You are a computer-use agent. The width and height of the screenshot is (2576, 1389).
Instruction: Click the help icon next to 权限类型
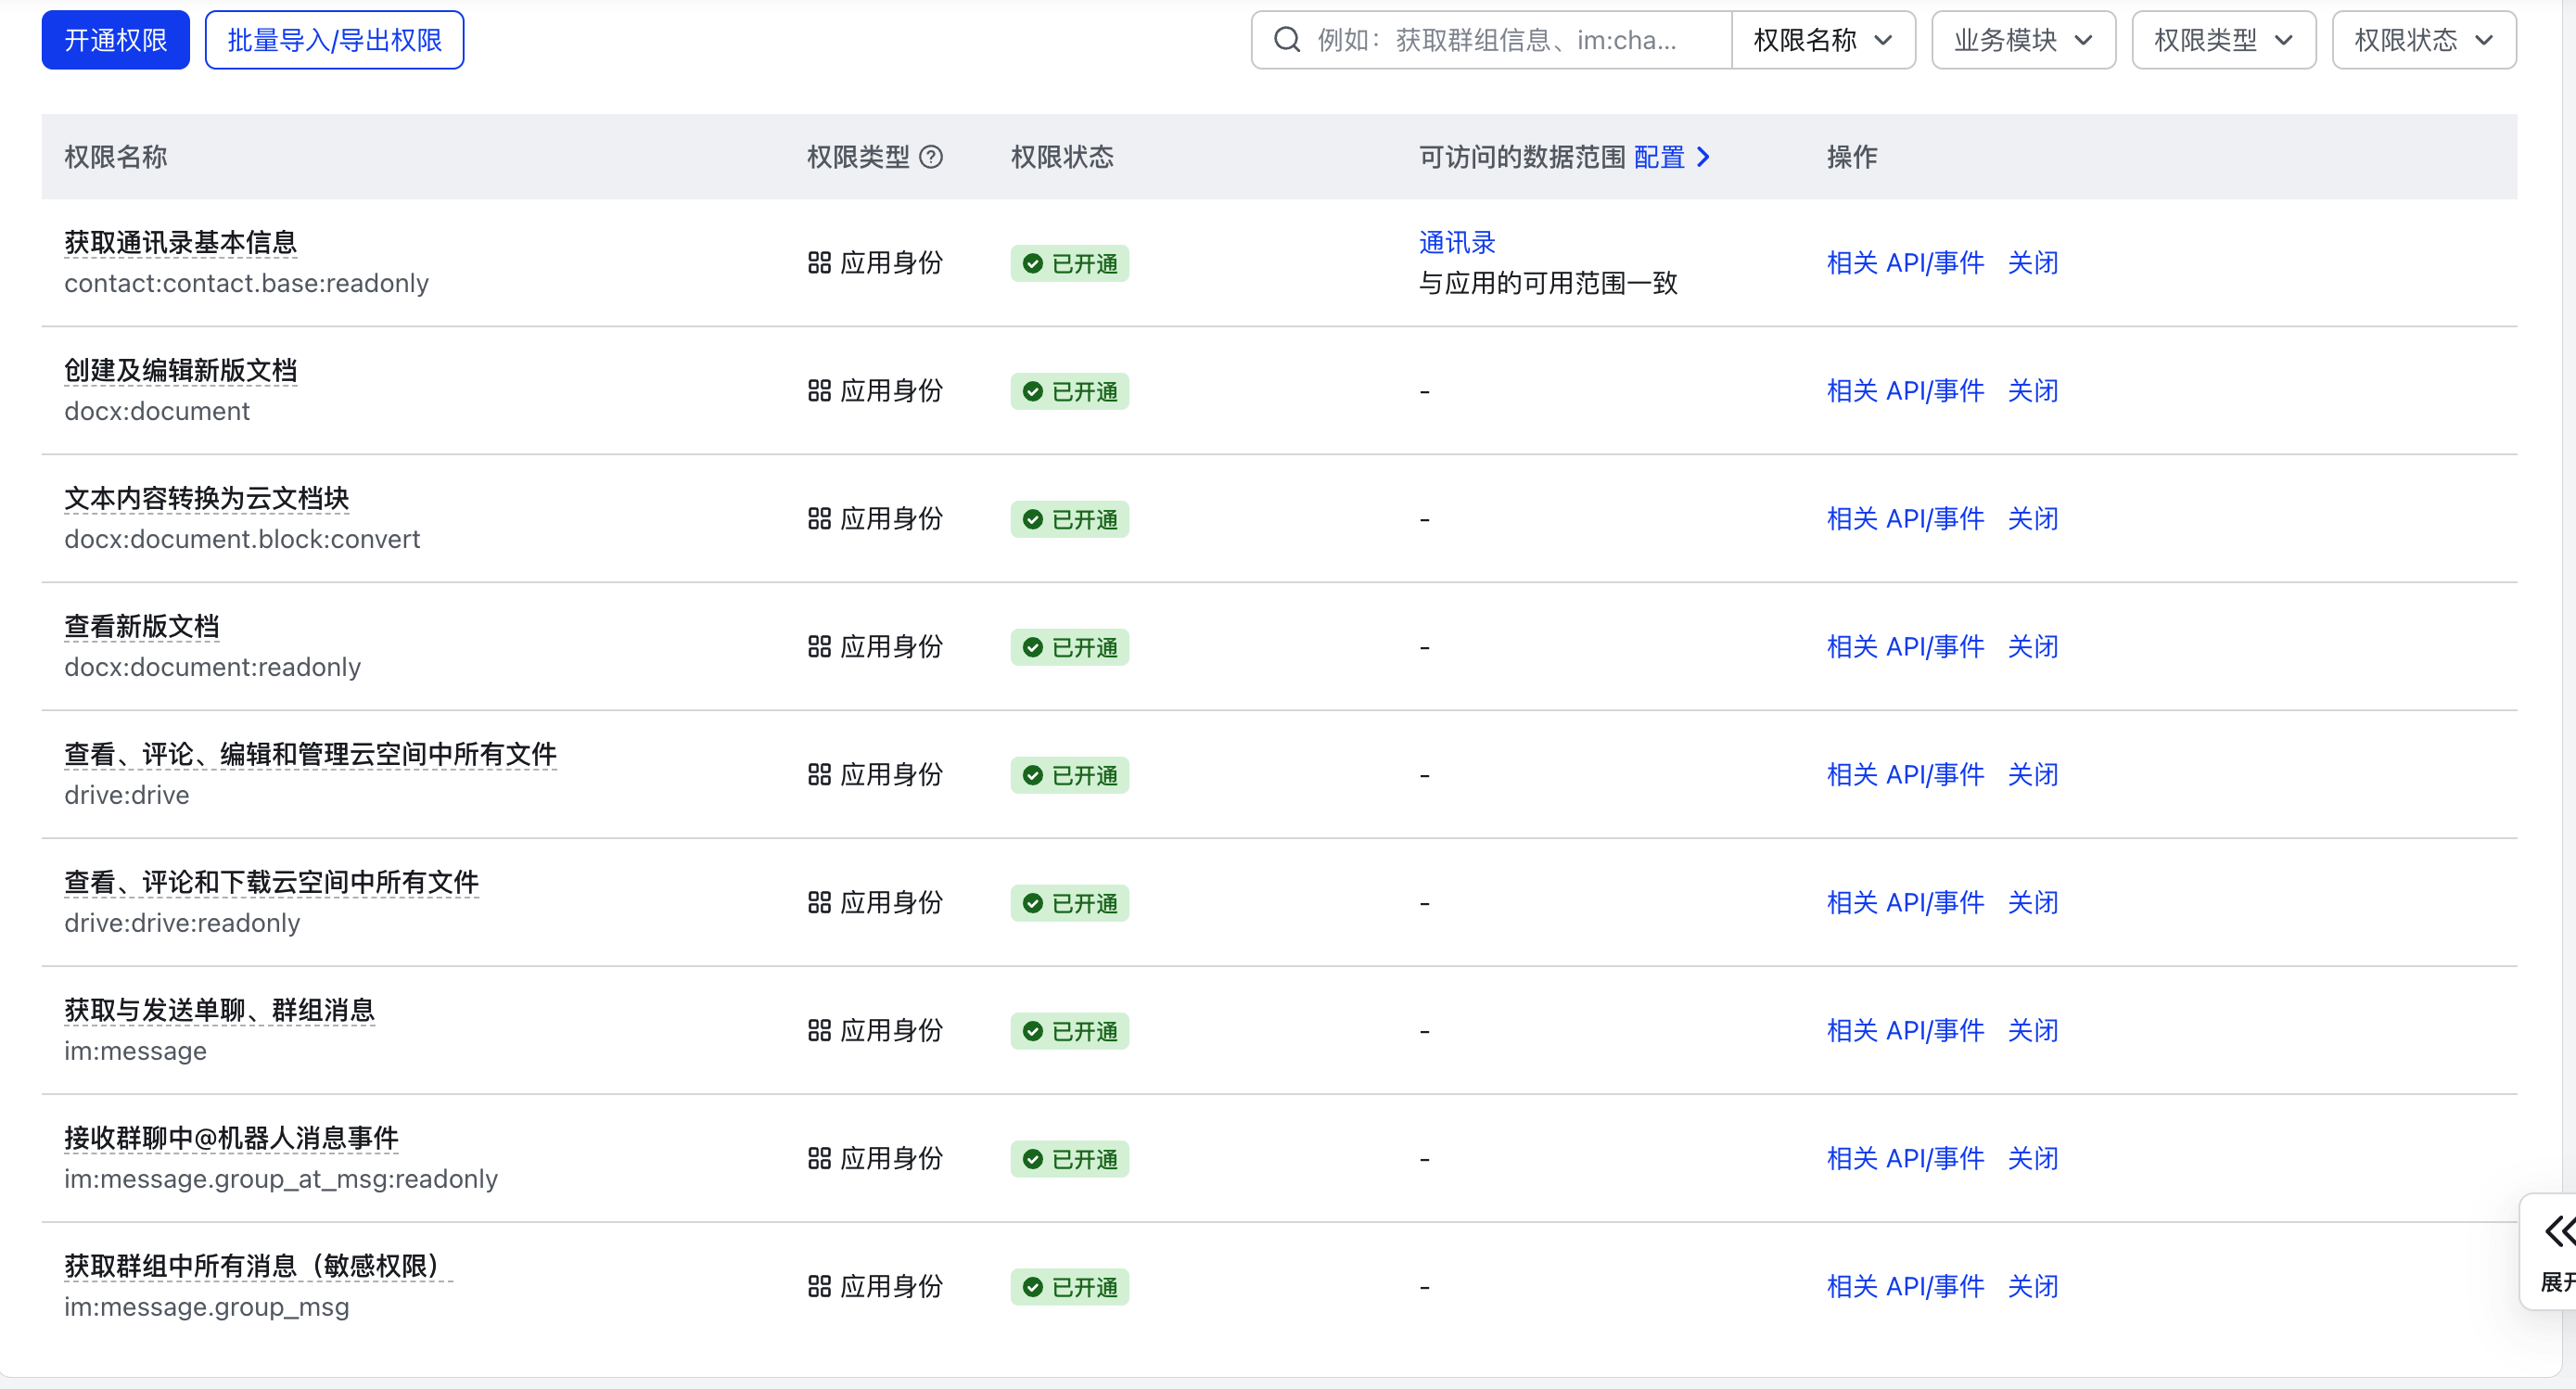click(x=930, y=157)
